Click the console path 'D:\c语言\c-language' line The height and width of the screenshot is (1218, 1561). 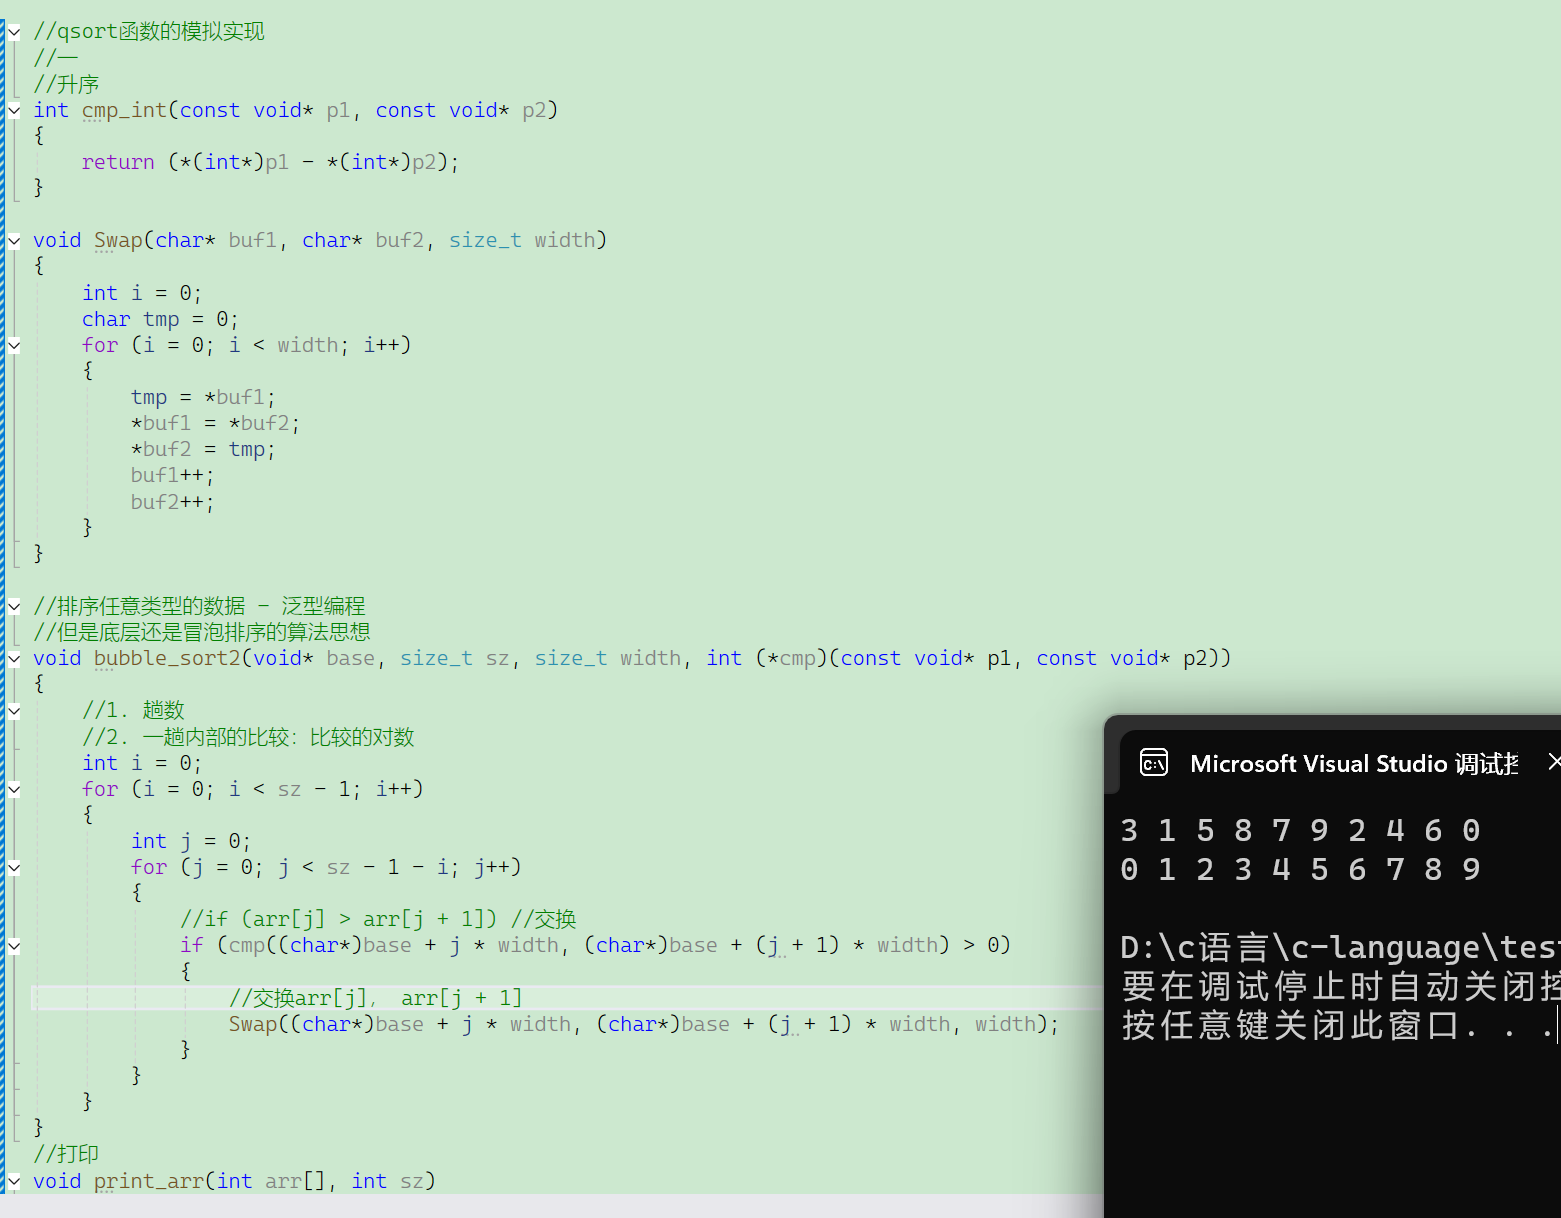click(1340, 947)
